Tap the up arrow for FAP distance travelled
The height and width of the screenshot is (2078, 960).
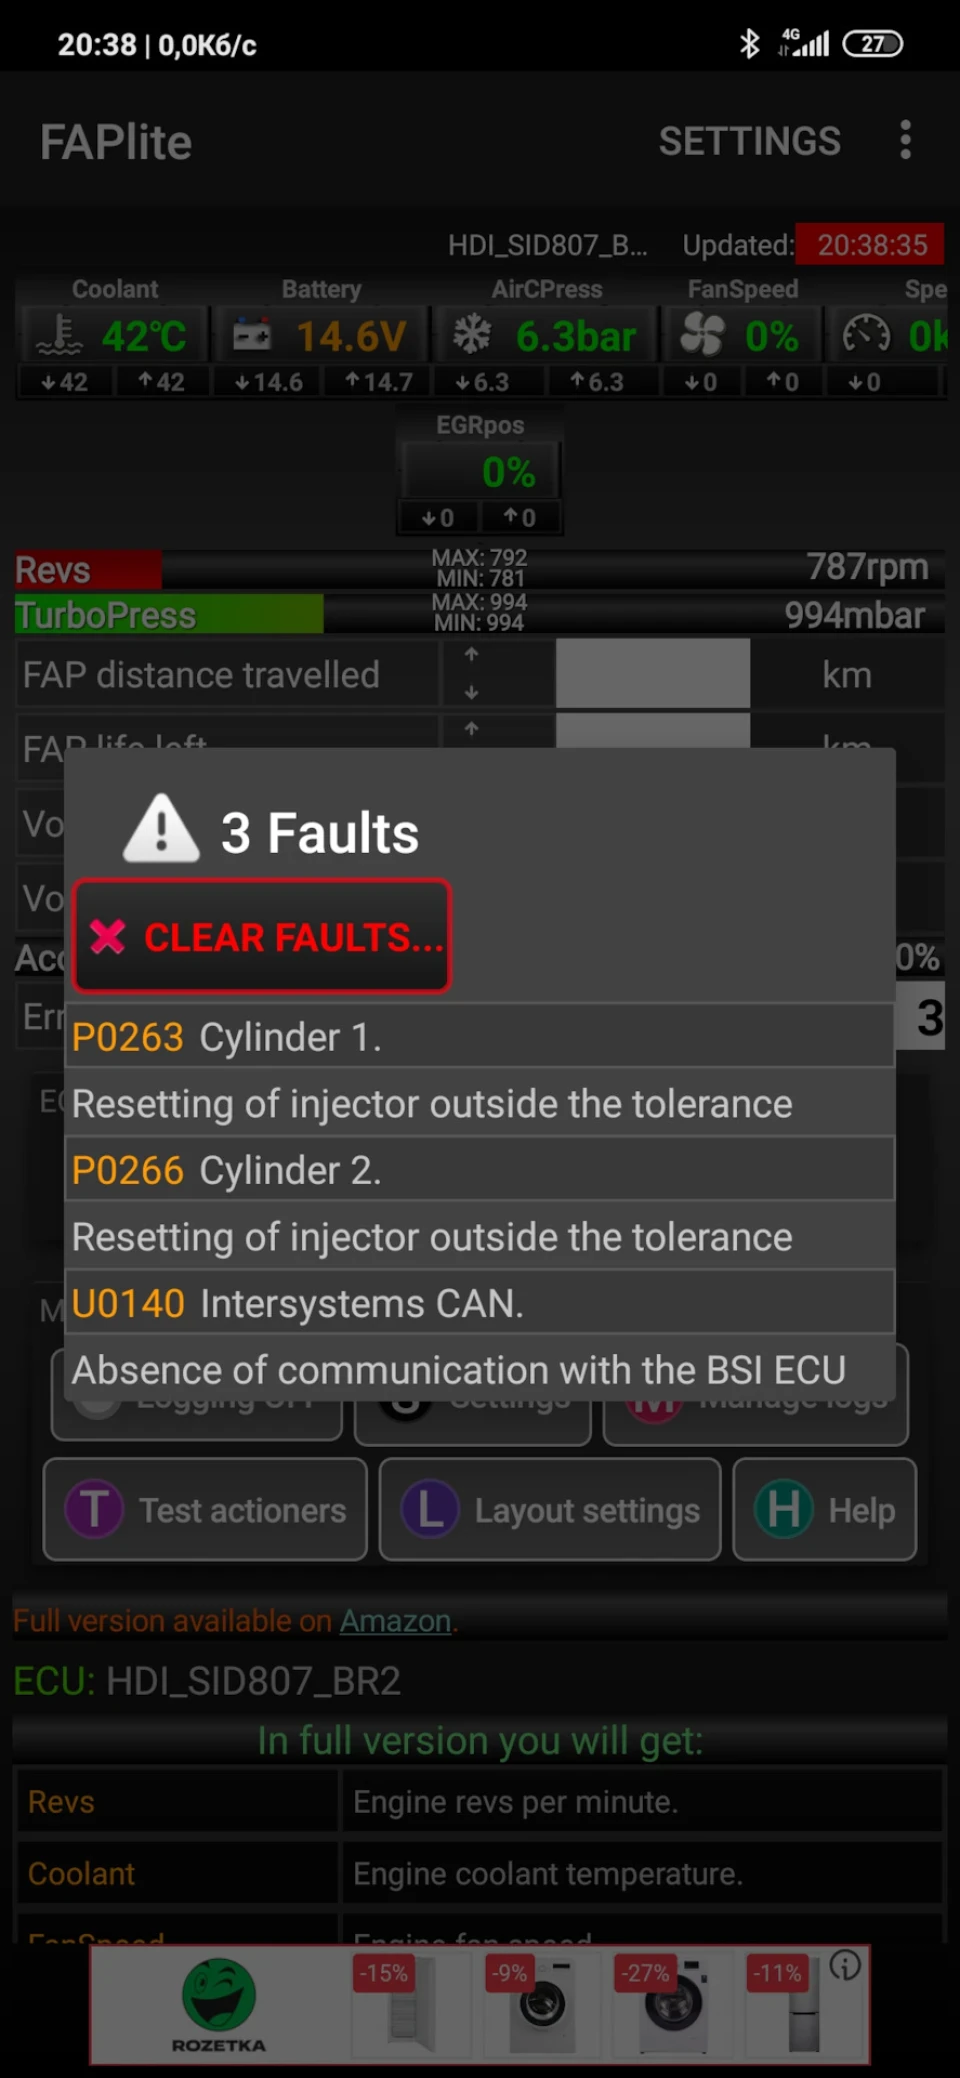(471, 654)
